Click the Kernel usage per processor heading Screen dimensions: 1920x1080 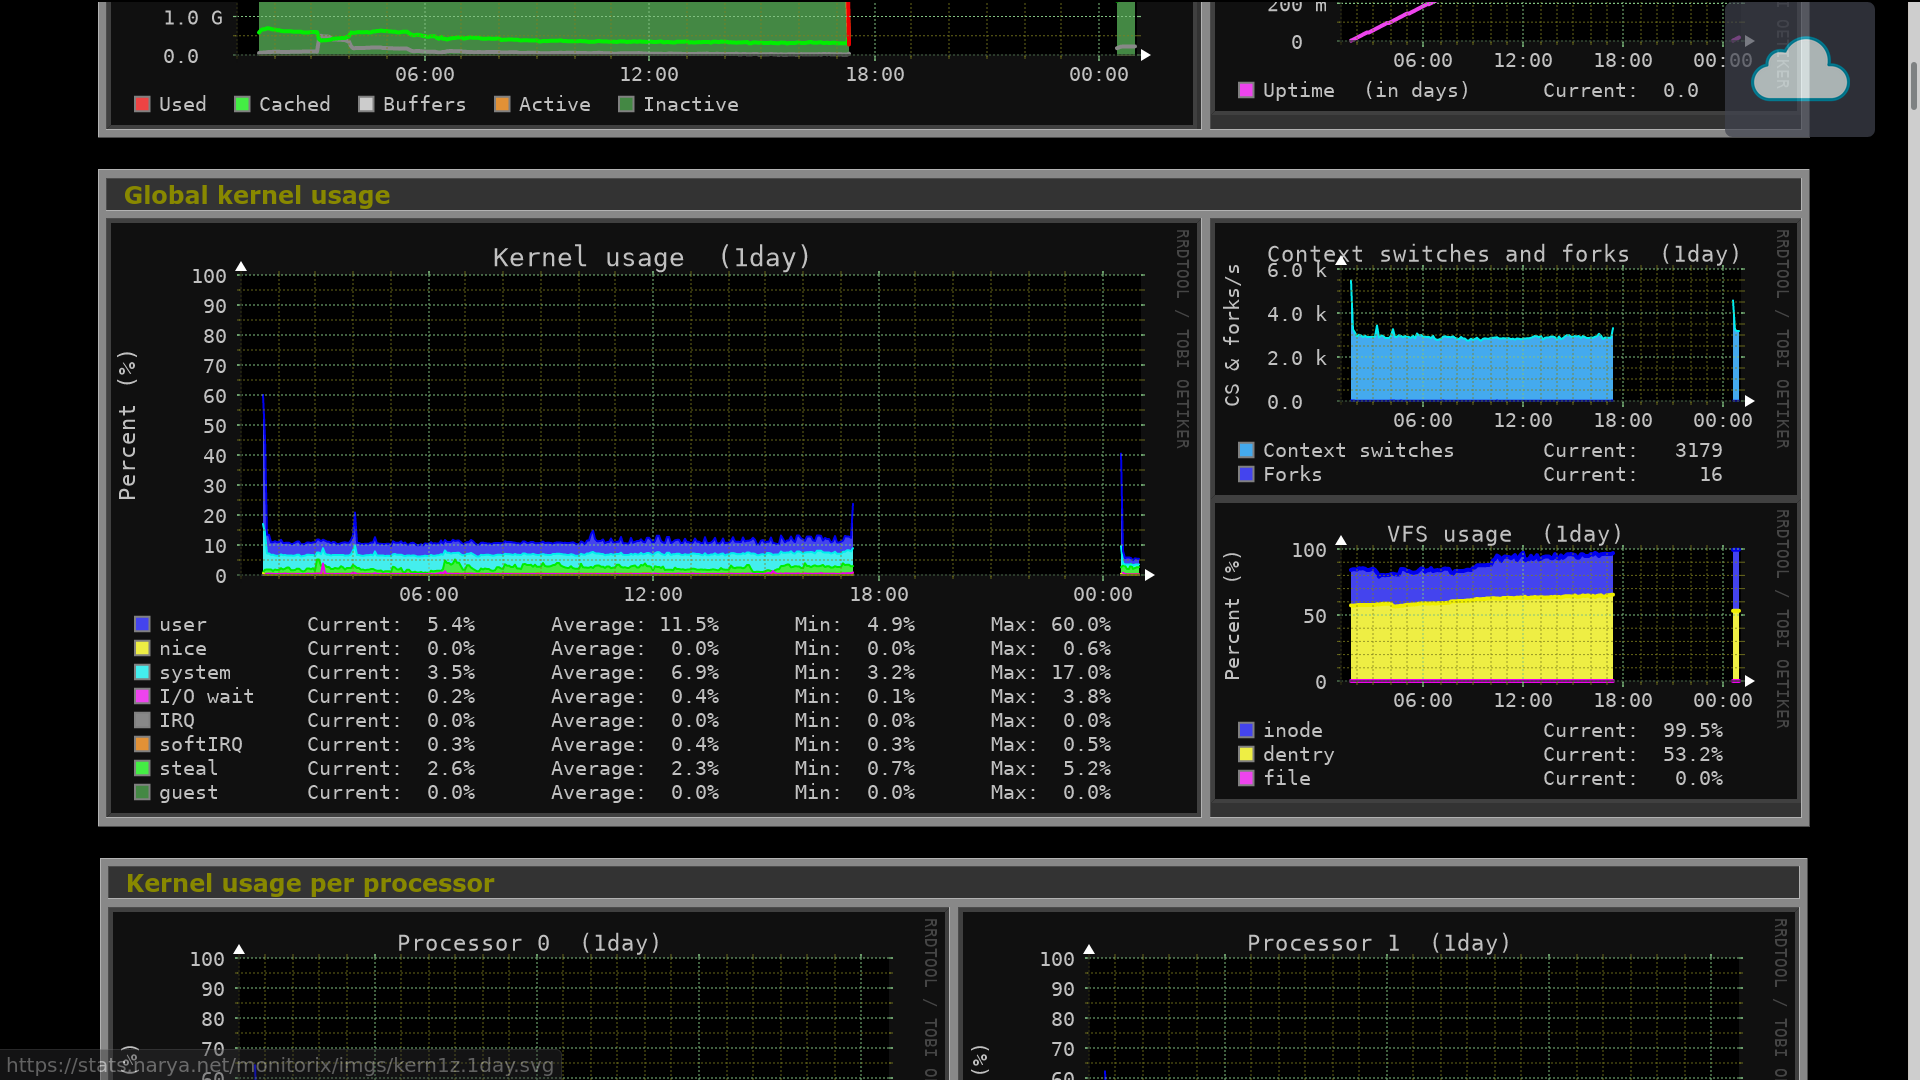310,883
